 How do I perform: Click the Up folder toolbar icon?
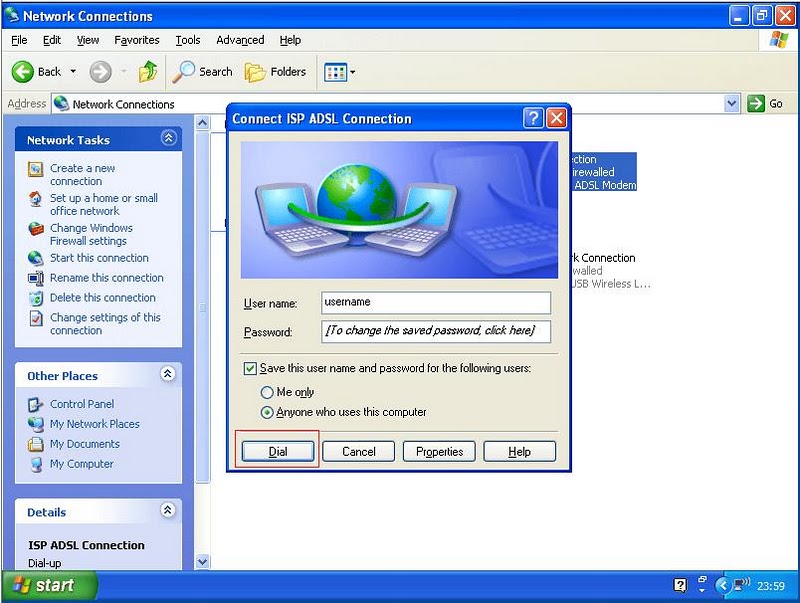148,72
